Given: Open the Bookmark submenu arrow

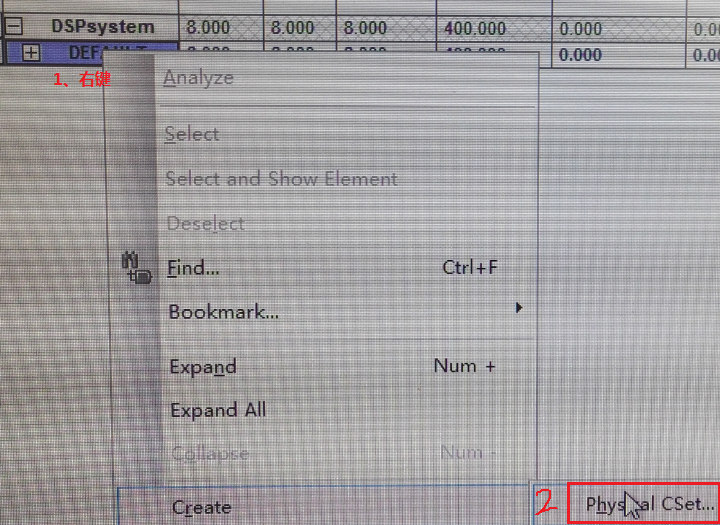Looking at the screenshot, I should click(x=519, y=308).
